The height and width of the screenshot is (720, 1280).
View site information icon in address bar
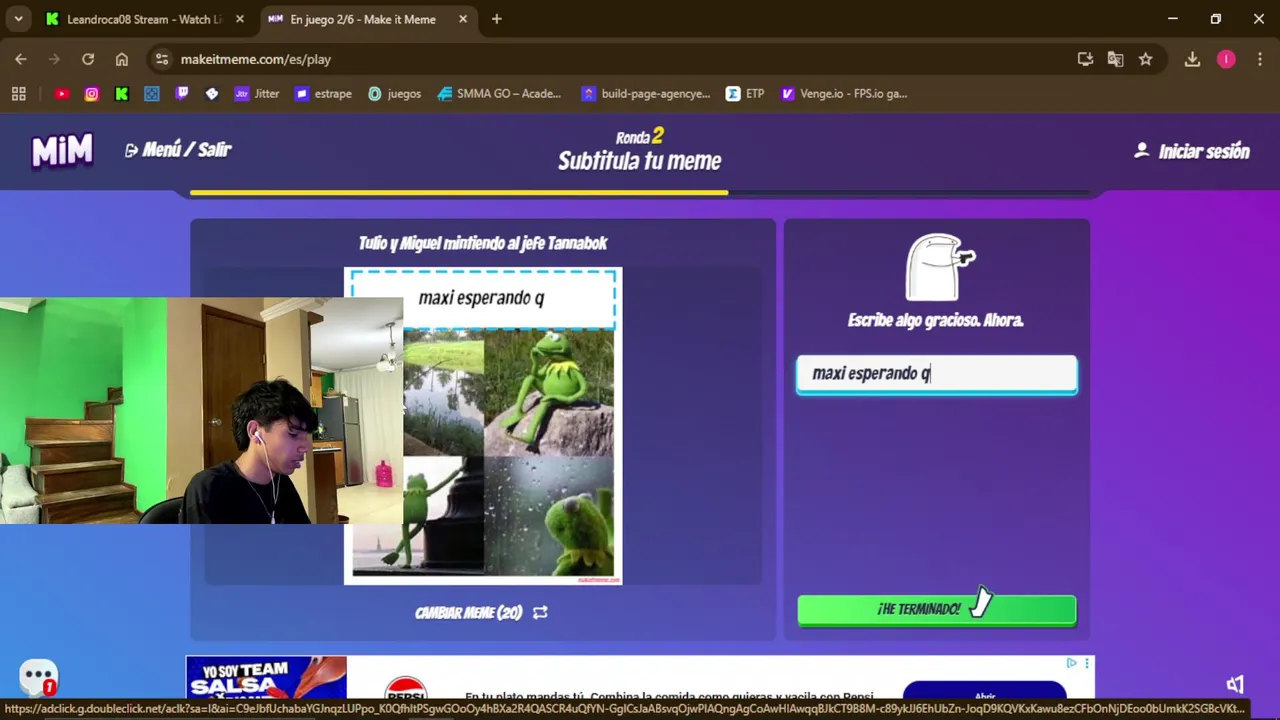[163, 59]
